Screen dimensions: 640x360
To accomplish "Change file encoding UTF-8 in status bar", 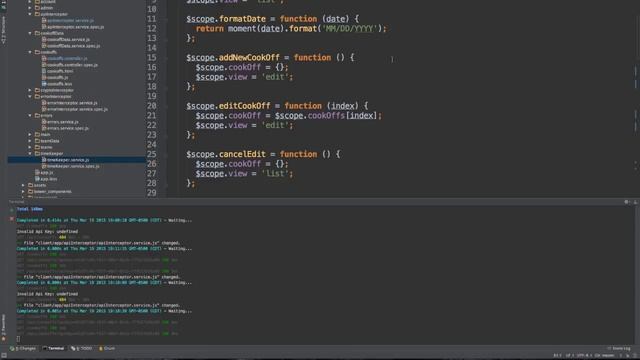I will point(584,356).
